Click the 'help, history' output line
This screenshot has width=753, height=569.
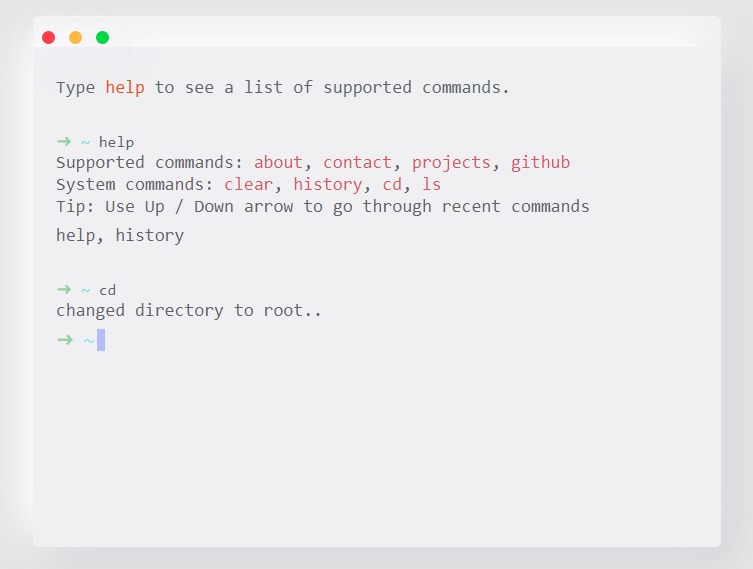pos(120,236)
